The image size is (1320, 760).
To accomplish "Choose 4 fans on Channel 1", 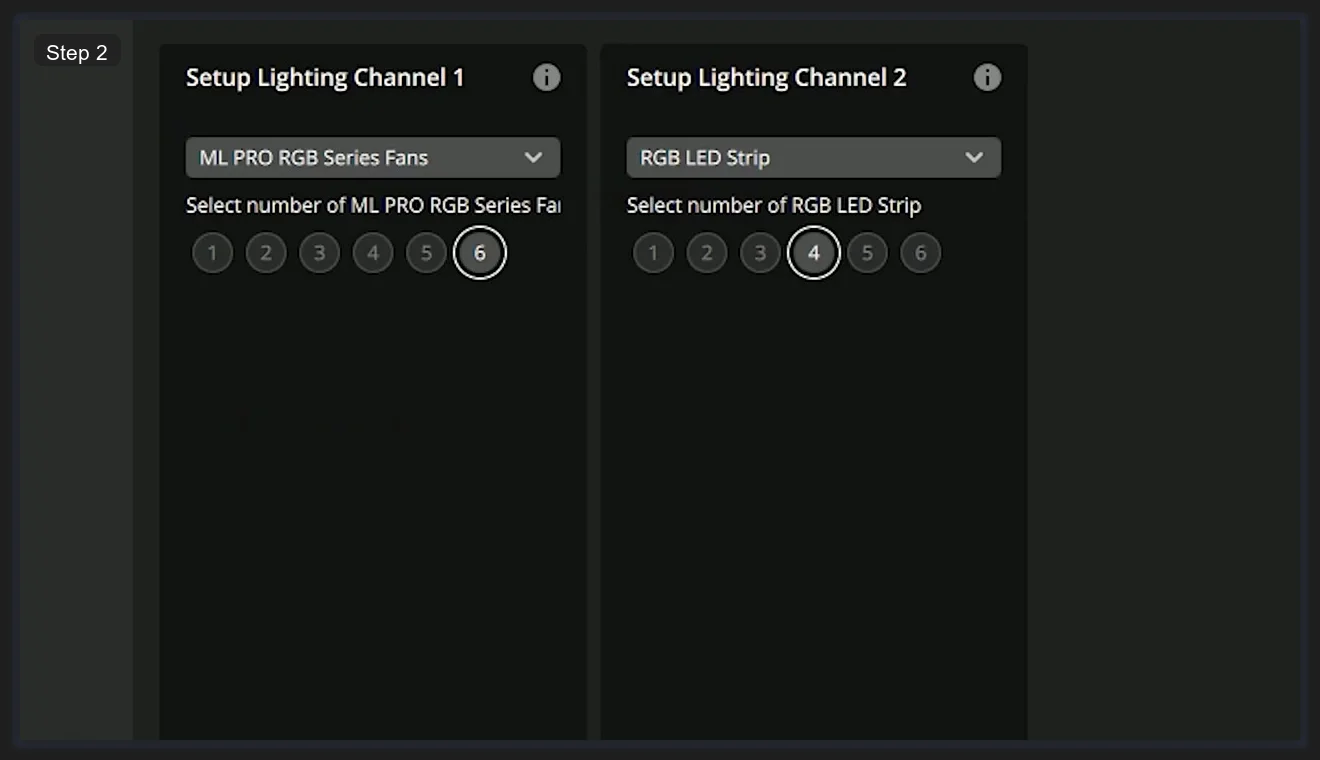I will click(373, 252).
